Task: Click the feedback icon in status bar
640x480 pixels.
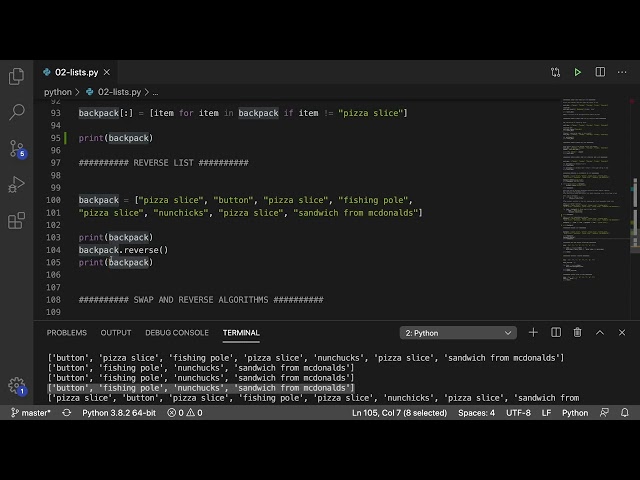Action: click(604, 413)
